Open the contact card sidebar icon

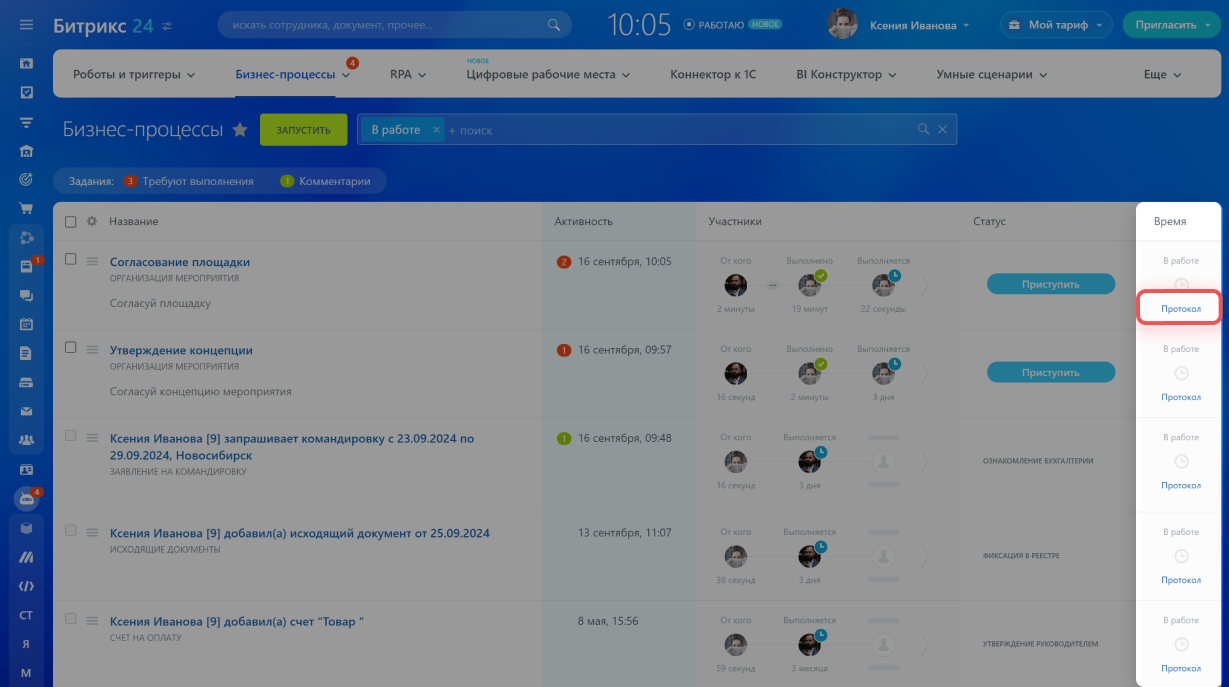coord(26,469)
